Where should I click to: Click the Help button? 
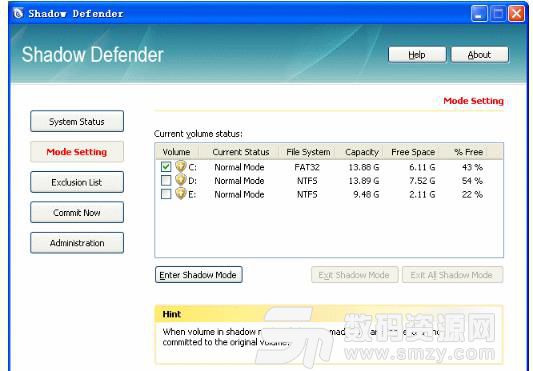coord(417,55)
